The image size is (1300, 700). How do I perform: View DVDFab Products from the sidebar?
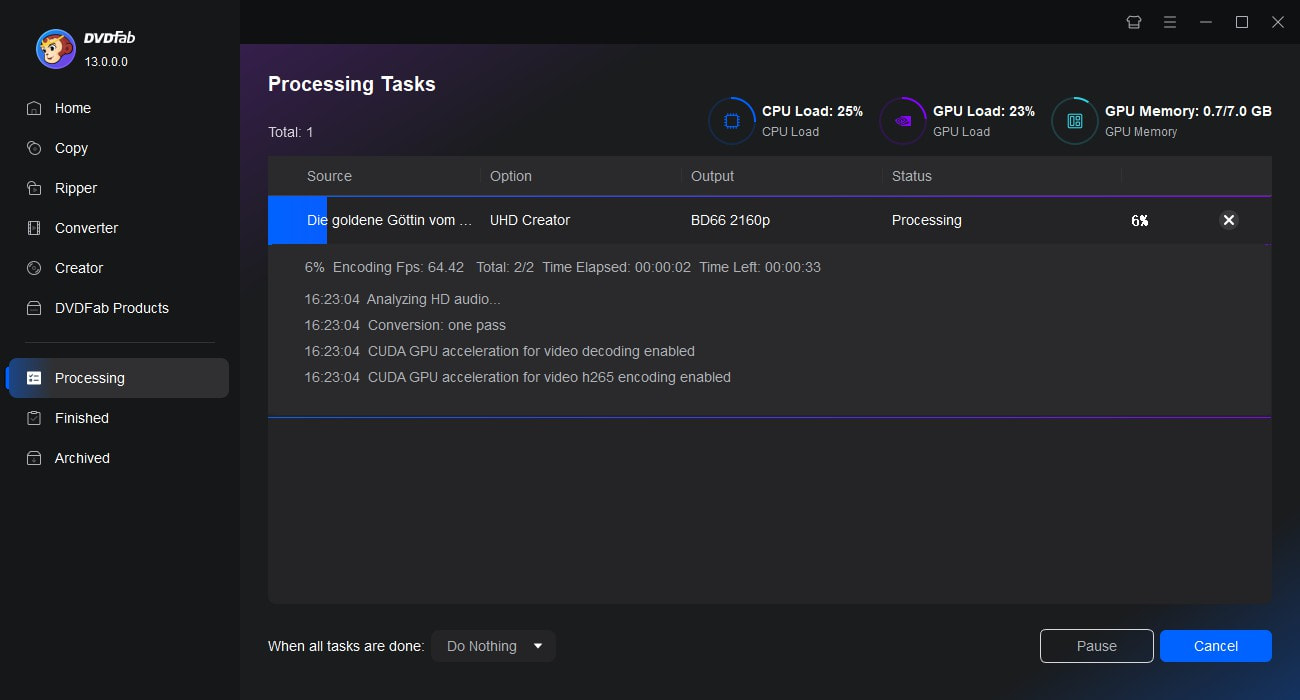[x=110, y=308]
